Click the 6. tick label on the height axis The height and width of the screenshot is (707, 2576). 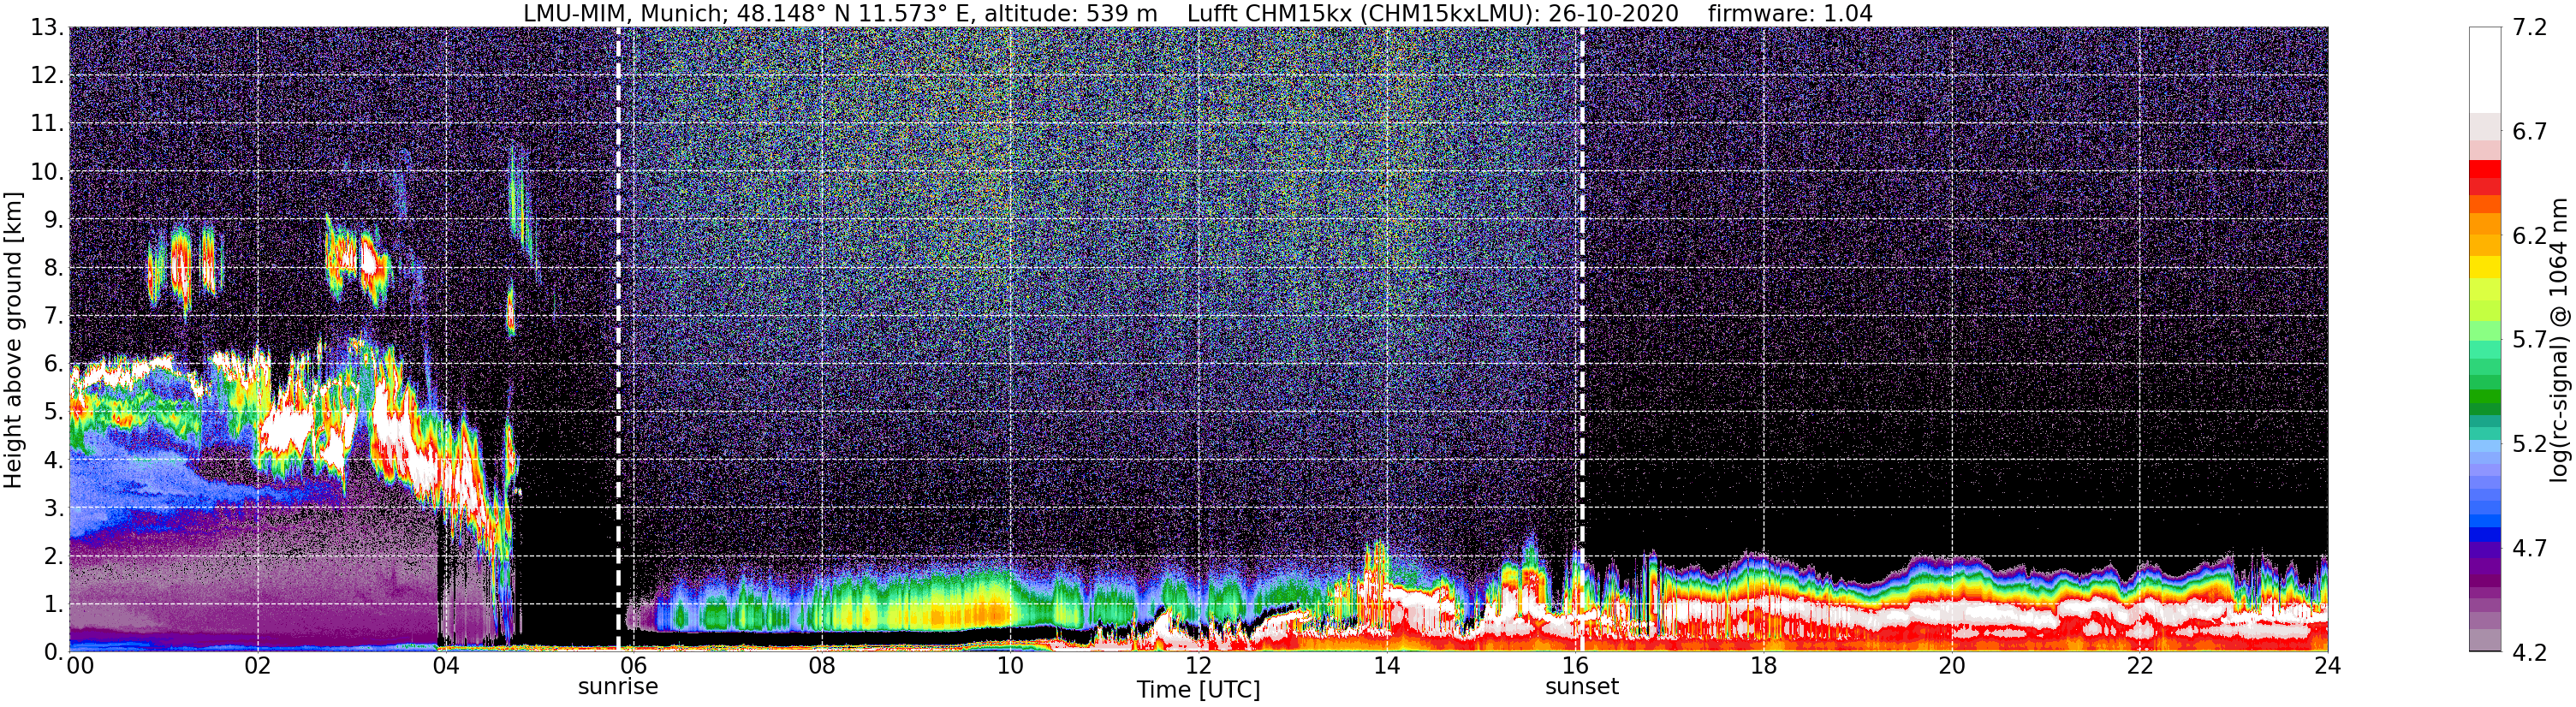click(53, 363)
